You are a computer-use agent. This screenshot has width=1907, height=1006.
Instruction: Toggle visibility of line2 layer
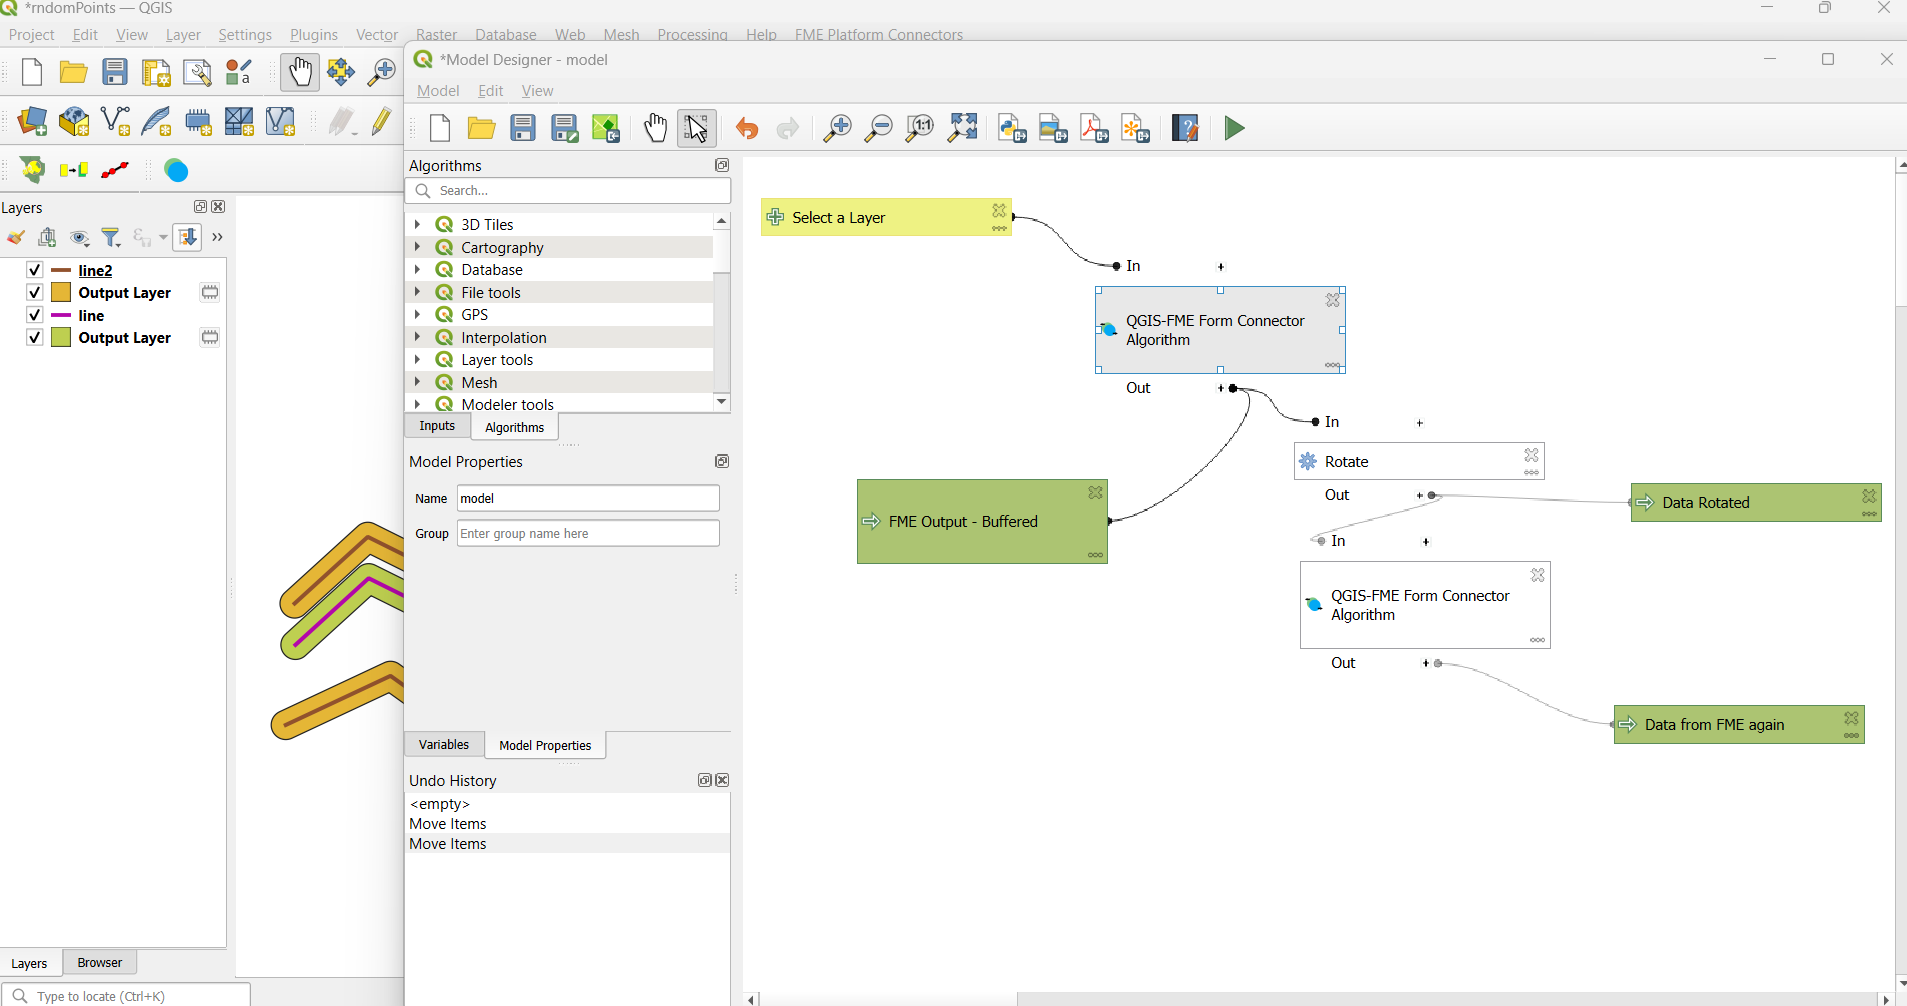[34, 270]
